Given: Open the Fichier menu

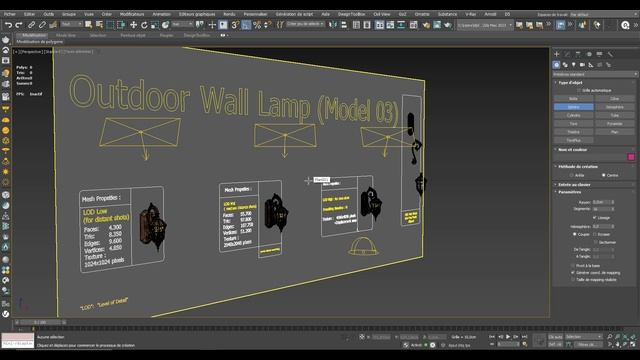Looking at the screenshot, I should pos(10,14).
